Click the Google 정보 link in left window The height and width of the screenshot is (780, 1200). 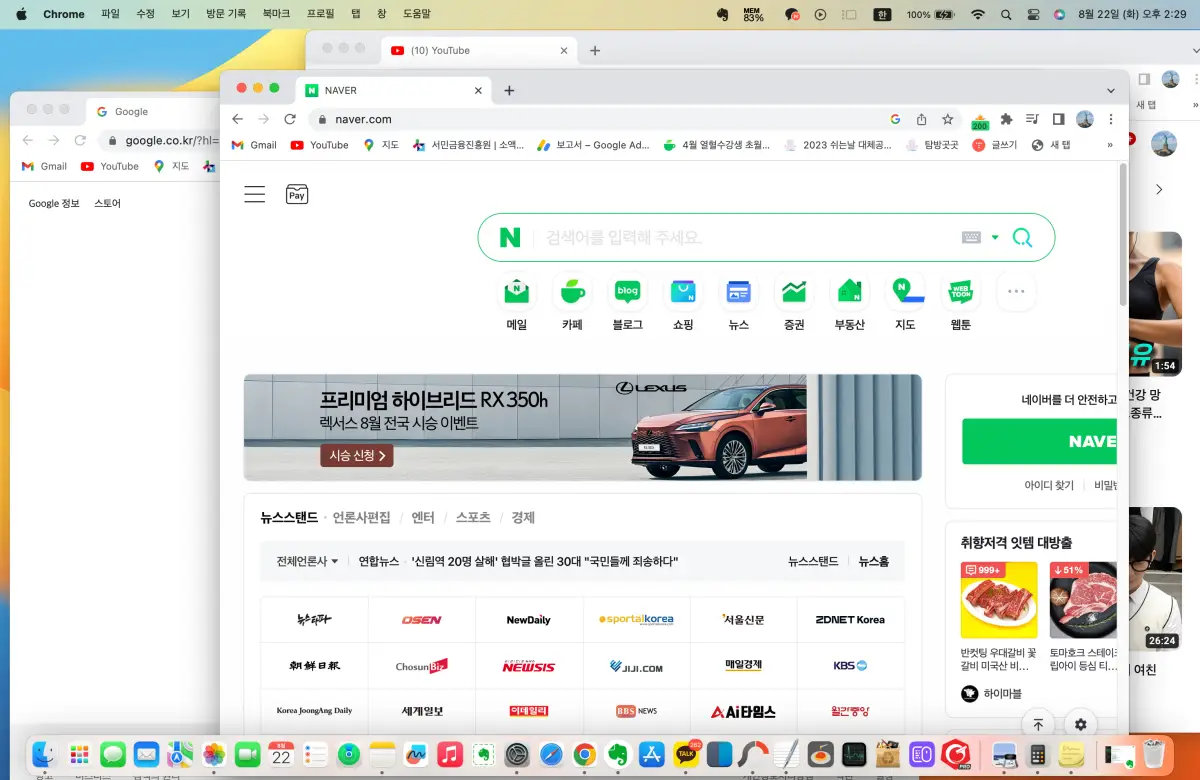(54, 203)
